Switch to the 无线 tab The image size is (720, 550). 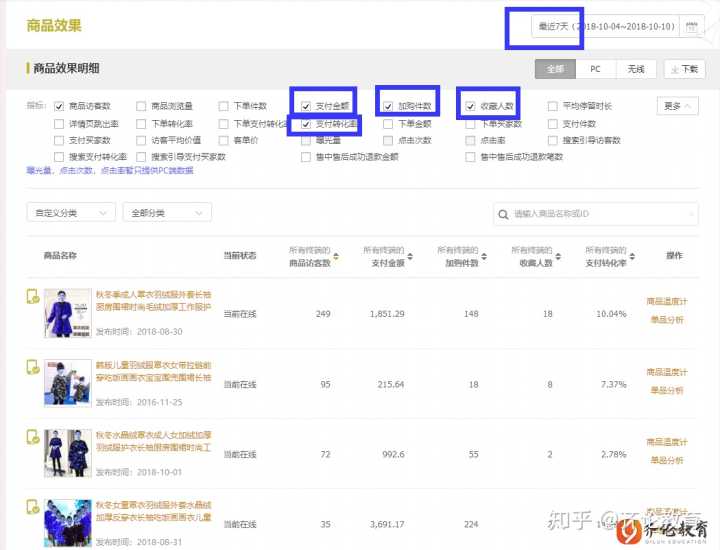(x=635, y=69)
